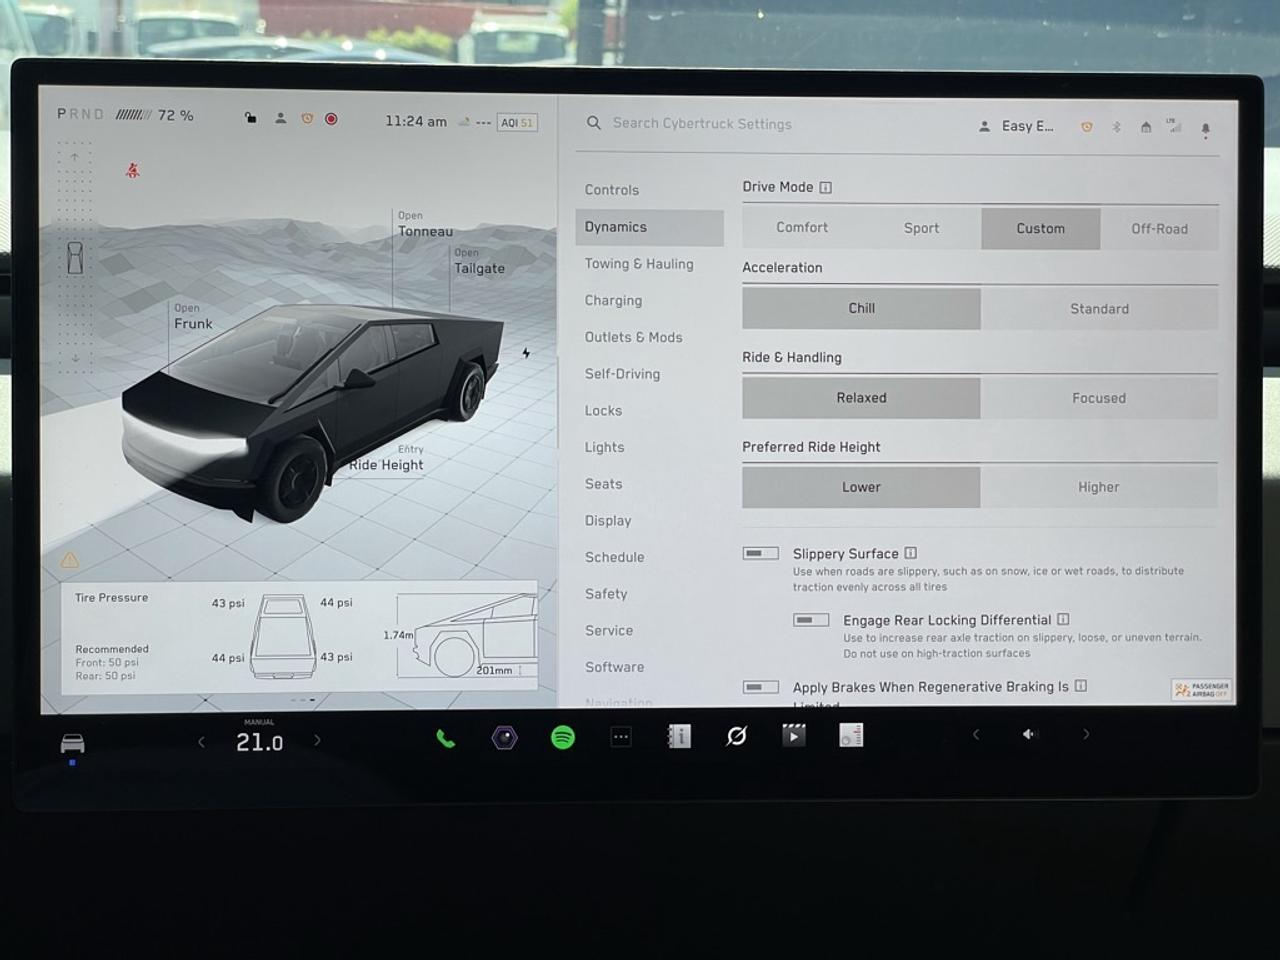Open the phone app

pyautogui.click(x=446, y=739)
